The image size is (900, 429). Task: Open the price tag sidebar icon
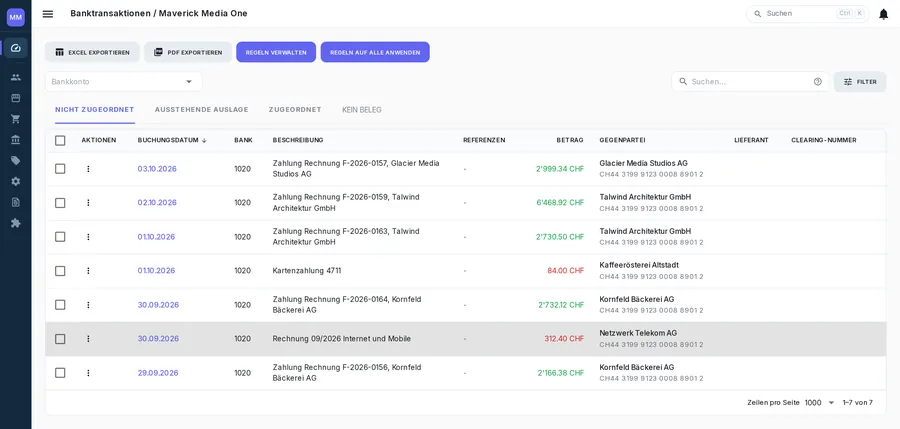[x=15, y=160]
